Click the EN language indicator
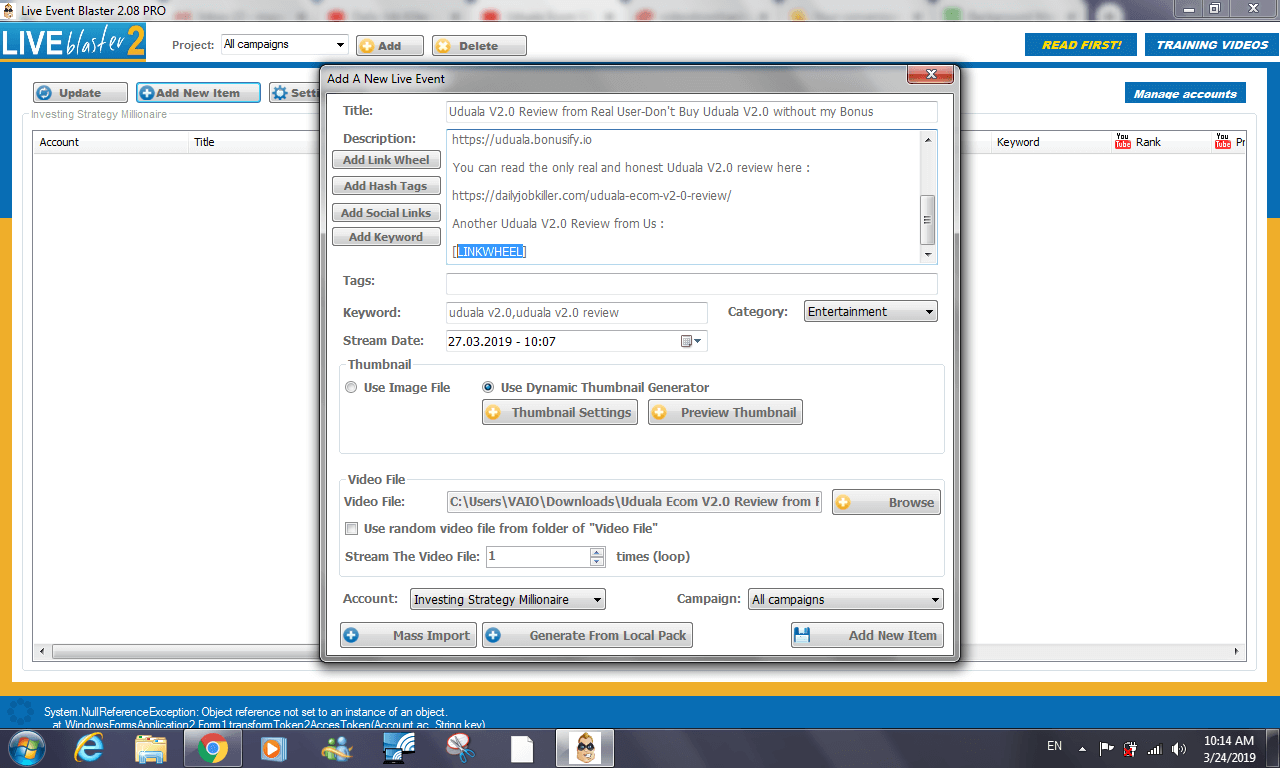Screen dimensions: 1280x768 pyautogui.click(x=1054, y=746)
